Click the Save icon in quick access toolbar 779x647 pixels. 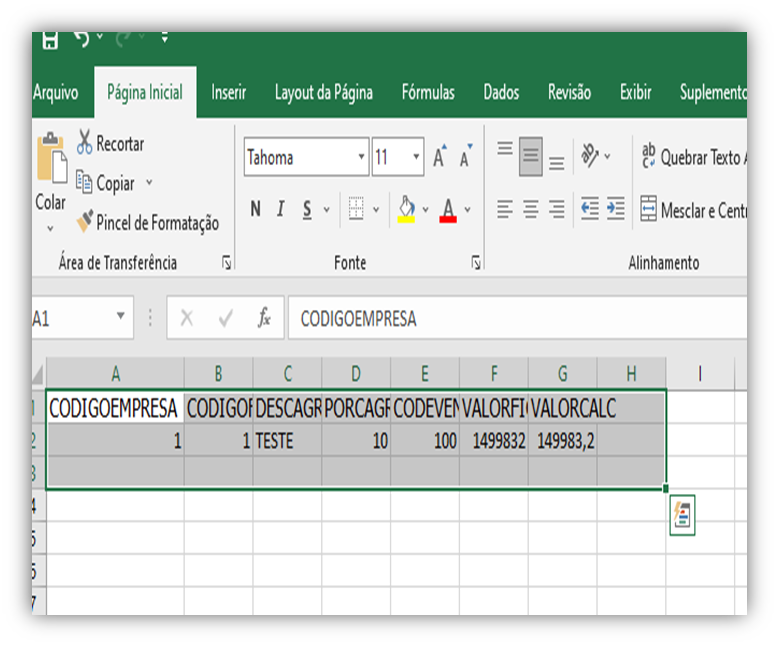(x=50, y=40)
